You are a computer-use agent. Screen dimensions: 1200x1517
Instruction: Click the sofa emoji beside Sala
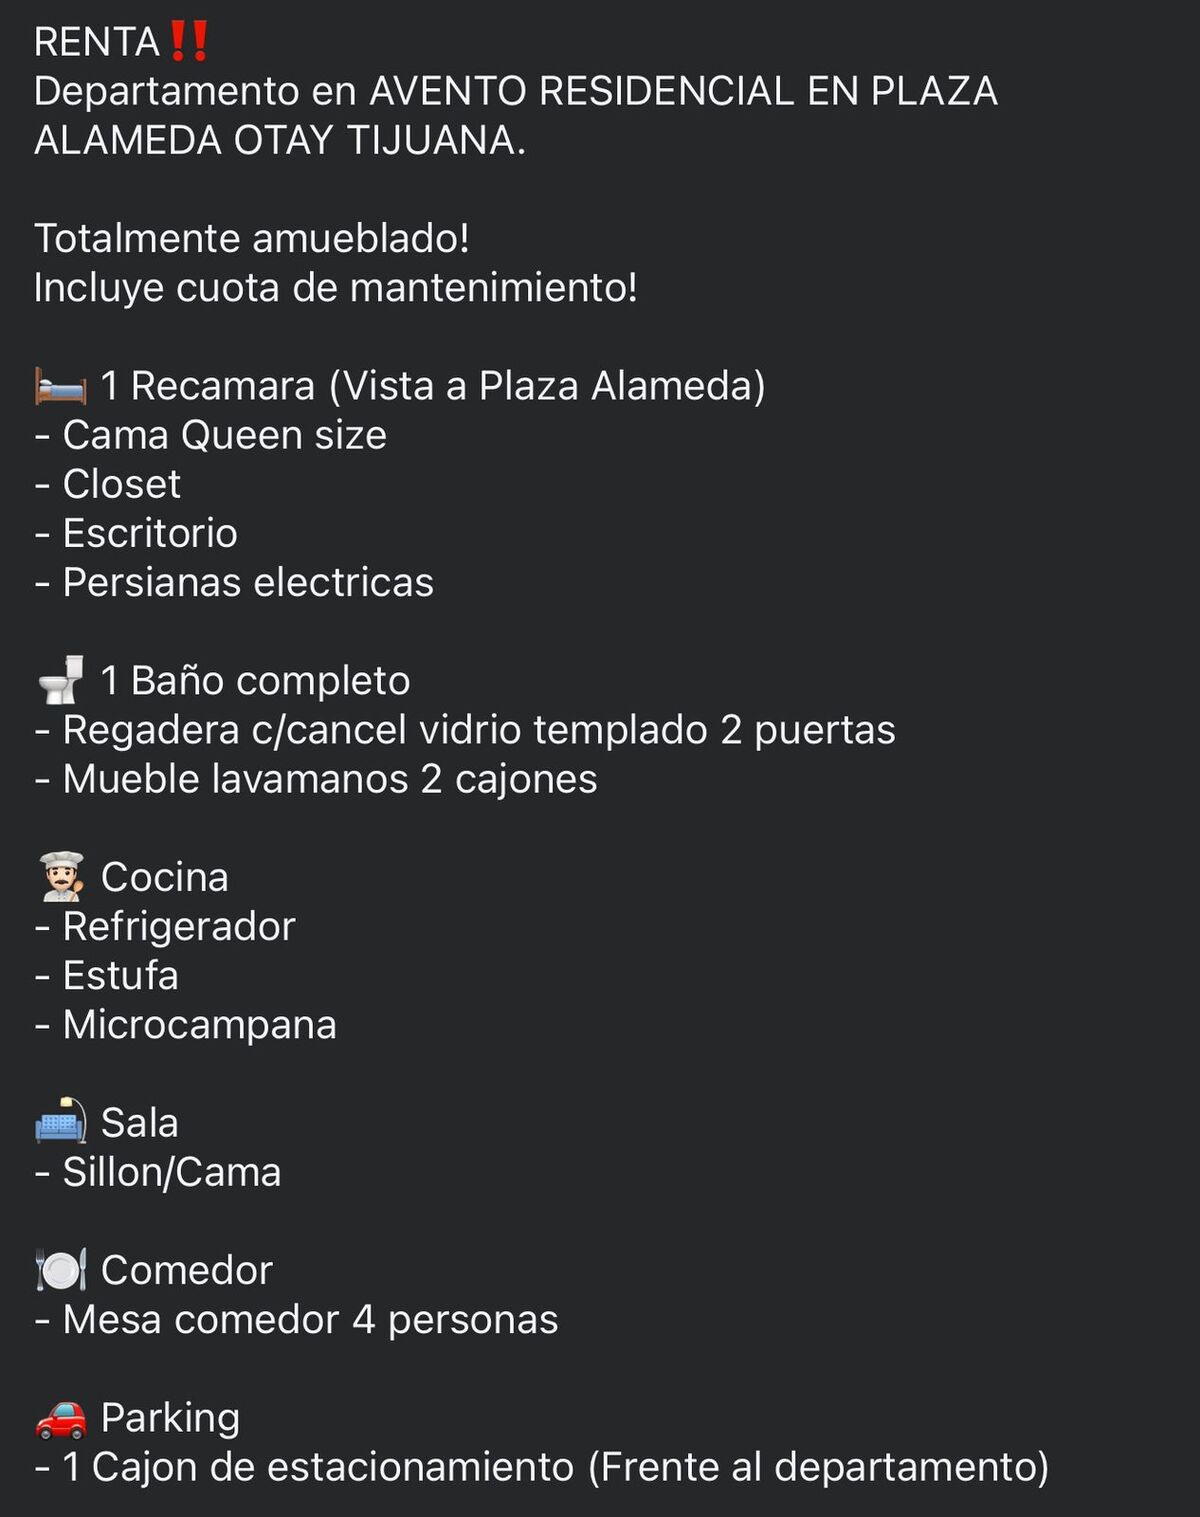61,1122
